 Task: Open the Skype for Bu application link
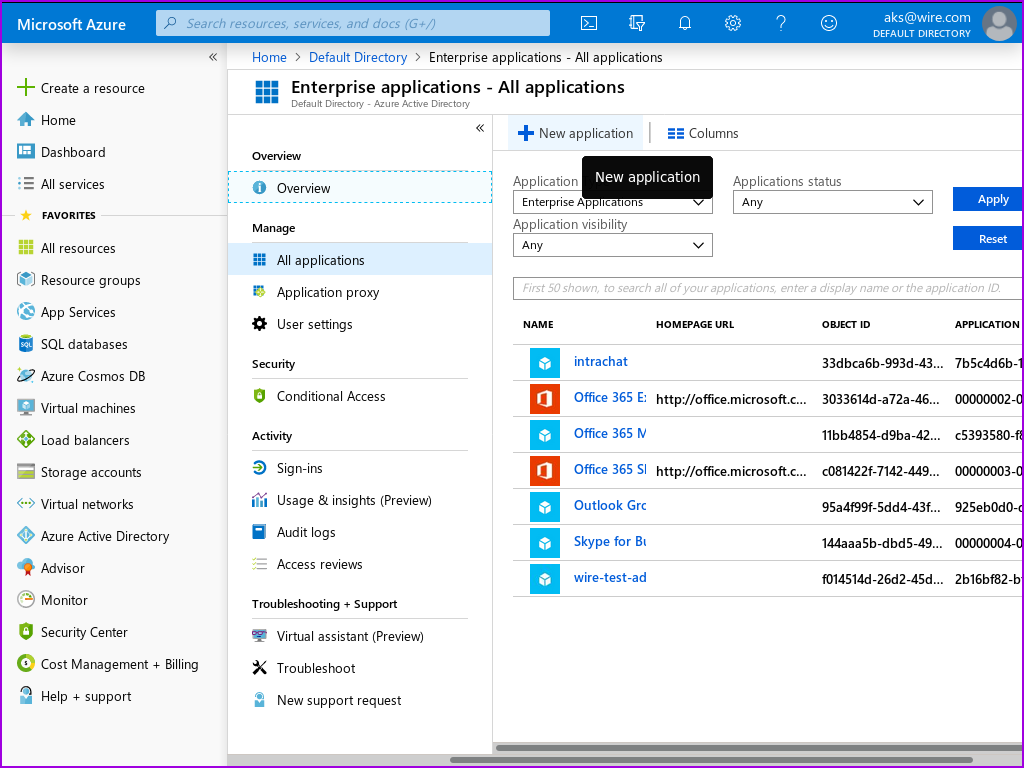coord(610,541)
